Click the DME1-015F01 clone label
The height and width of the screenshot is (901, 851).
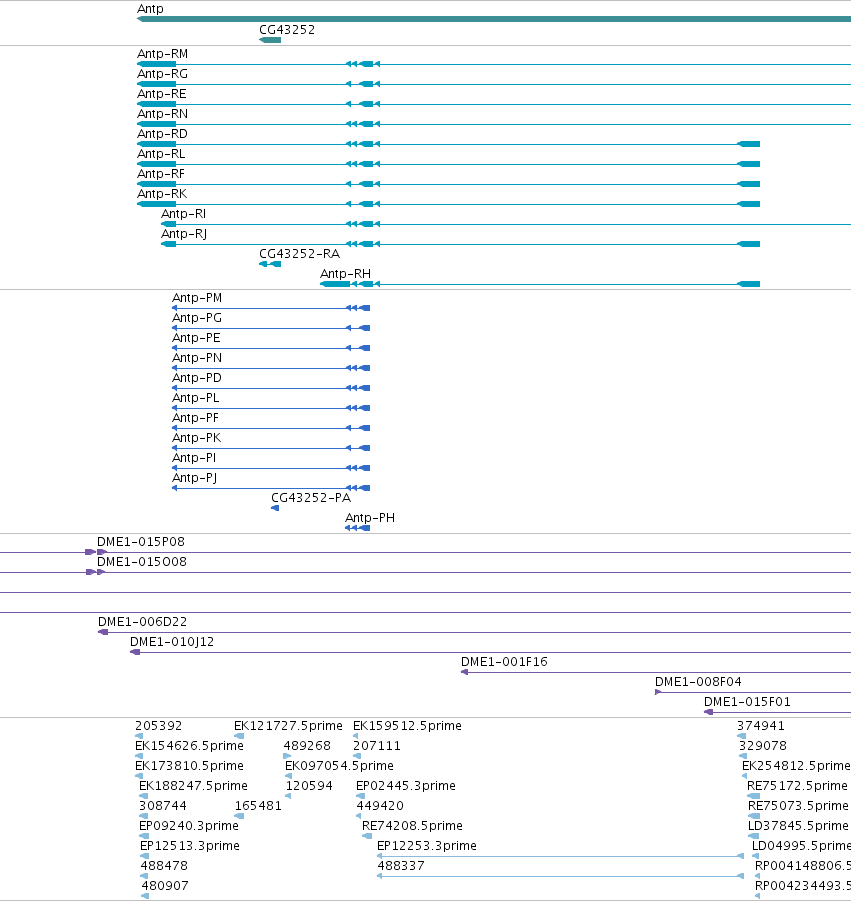748,702
